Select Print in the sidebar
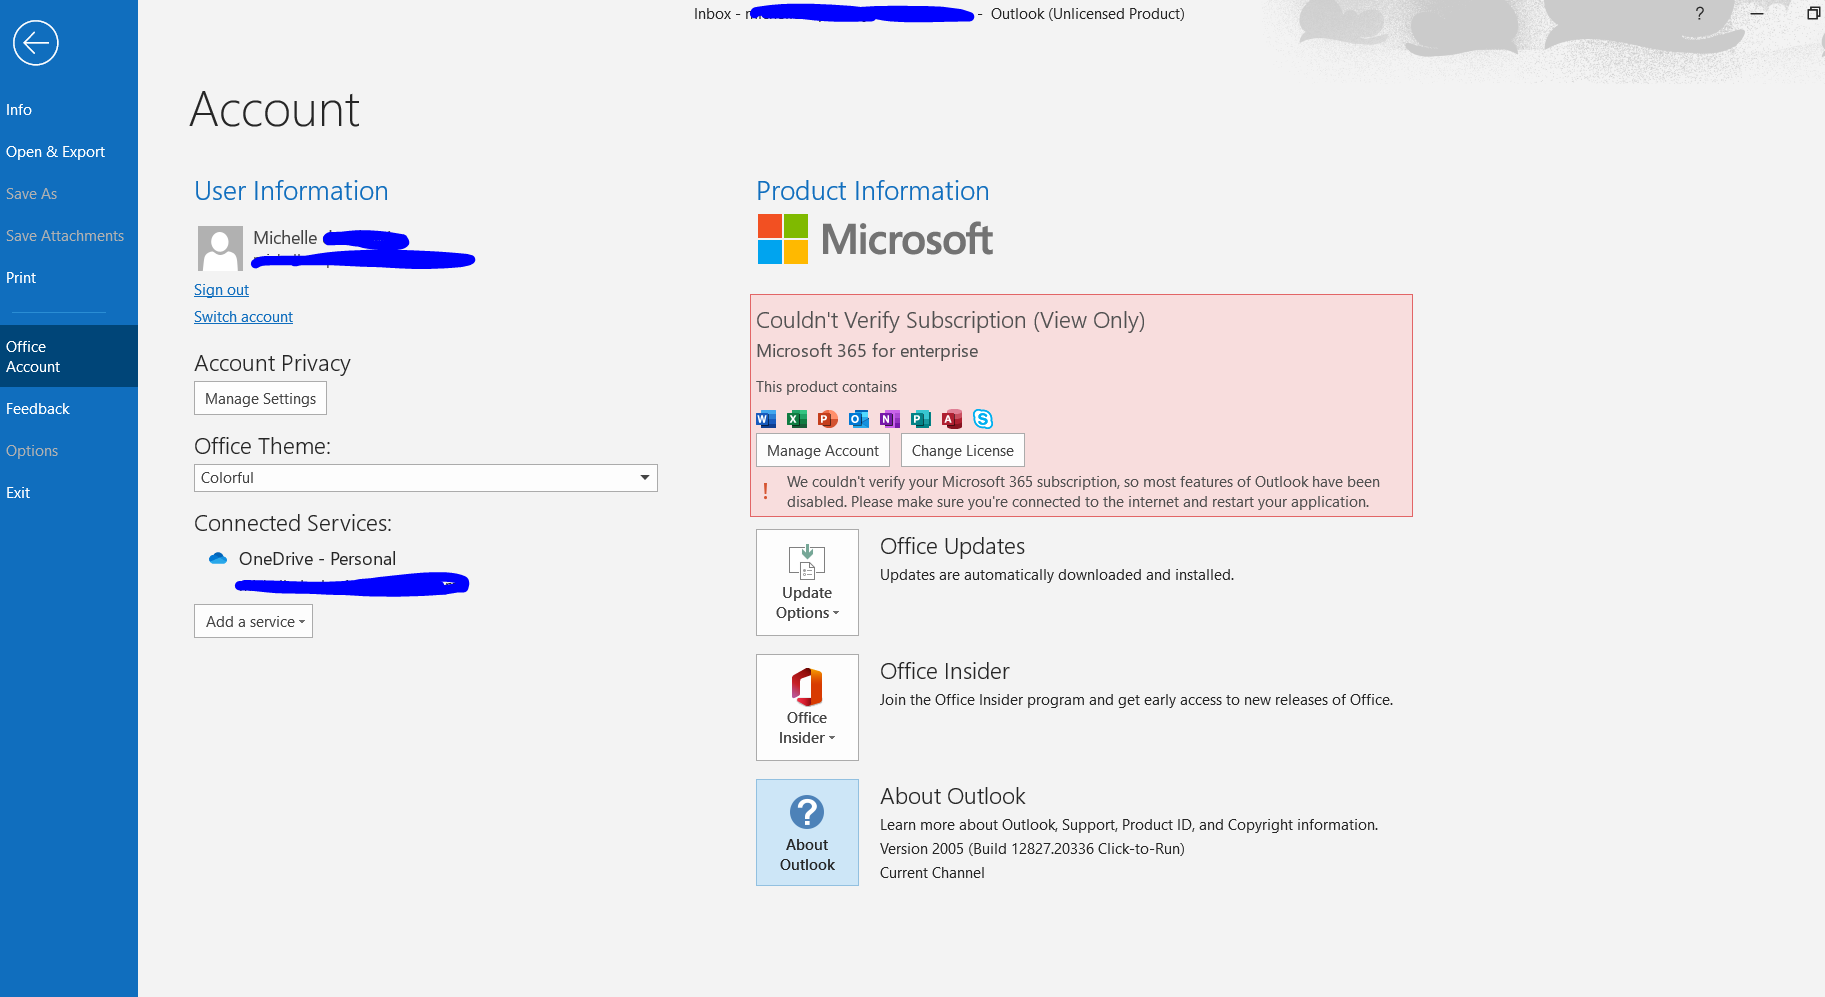The width and height of the screenshot is (1825, 997). point(69,278)
